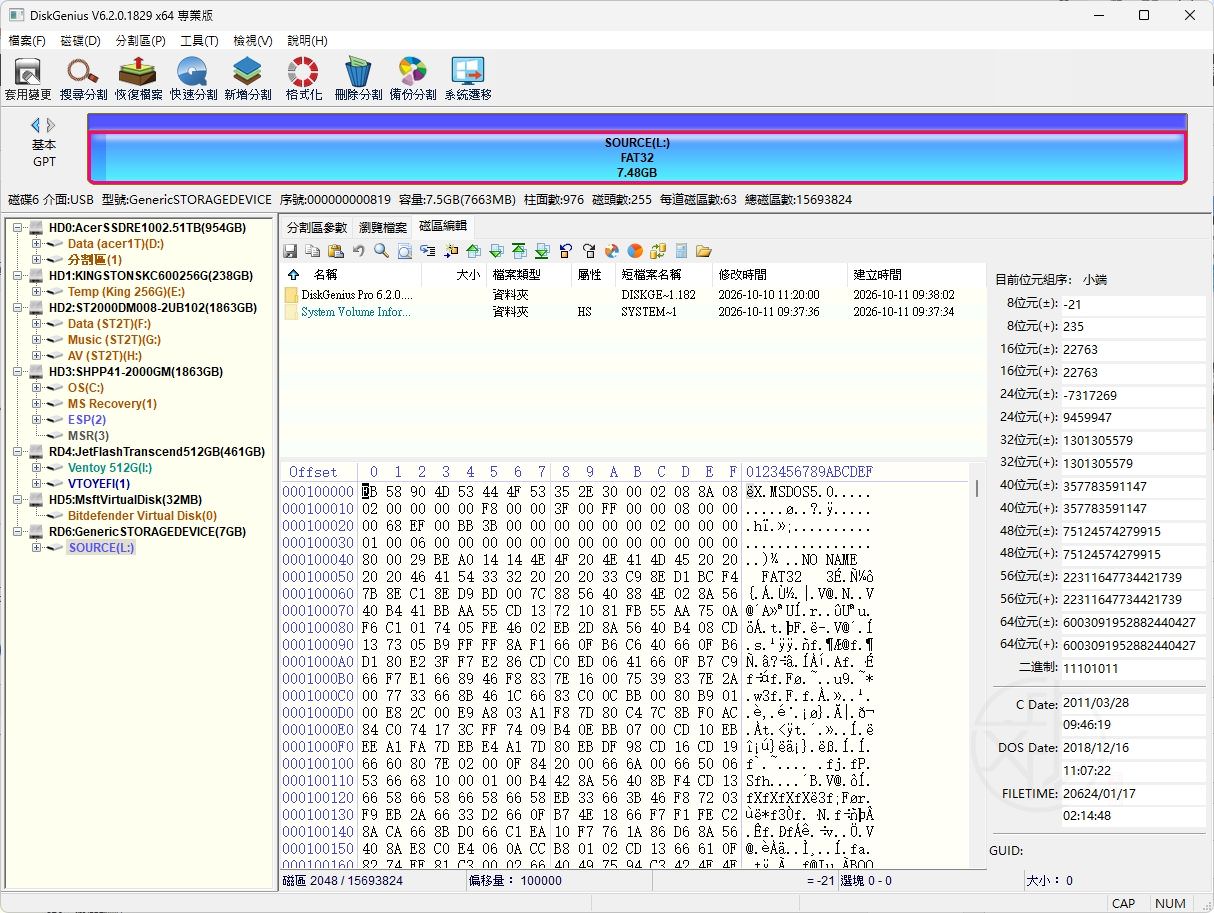Image resolution: width=1214 pixels, height=913 pixels.
Task: Click the paste clipboard icon in hex toolbar
Action: (336, 251)
